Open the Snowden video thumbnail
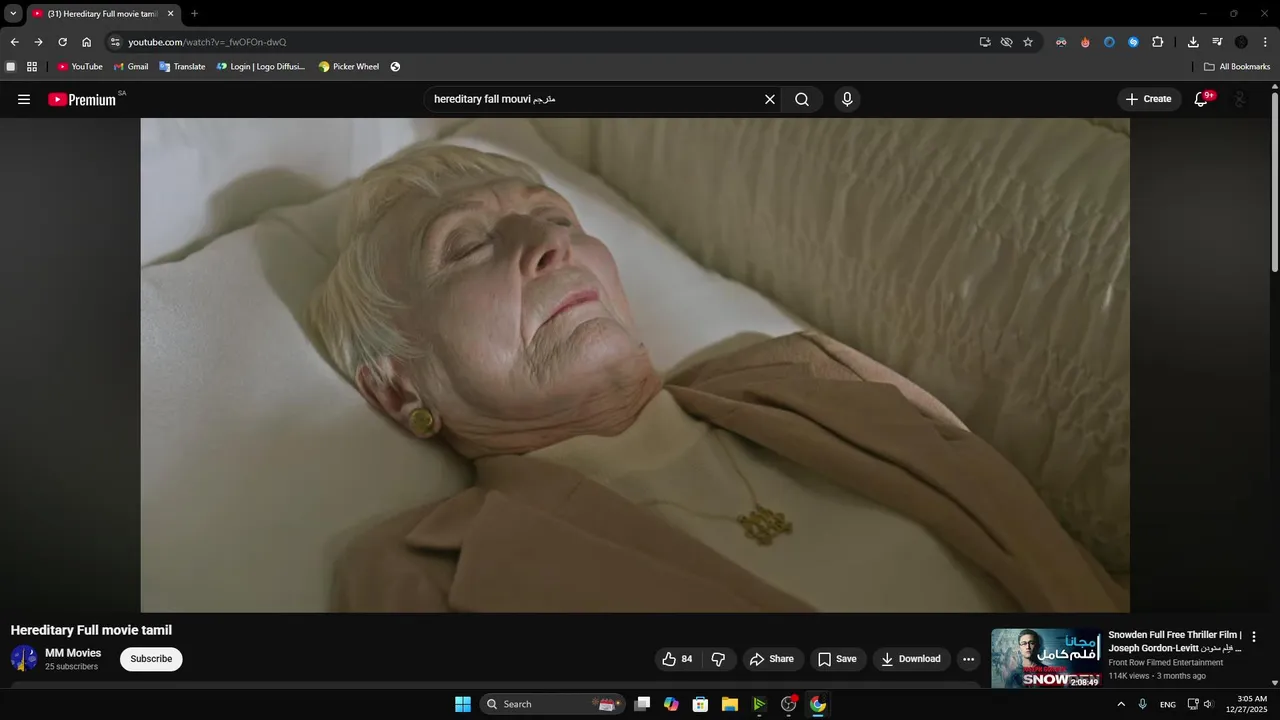 point(1046,659)
